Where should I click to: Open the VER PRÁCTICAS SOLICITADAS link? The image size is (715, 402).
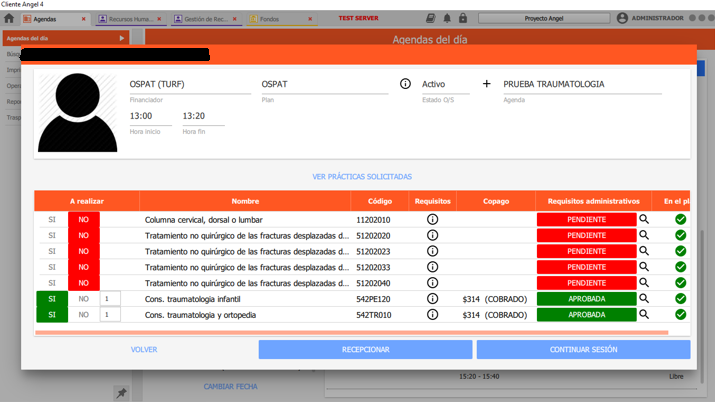pyautogui.click(x=362, y=177)
